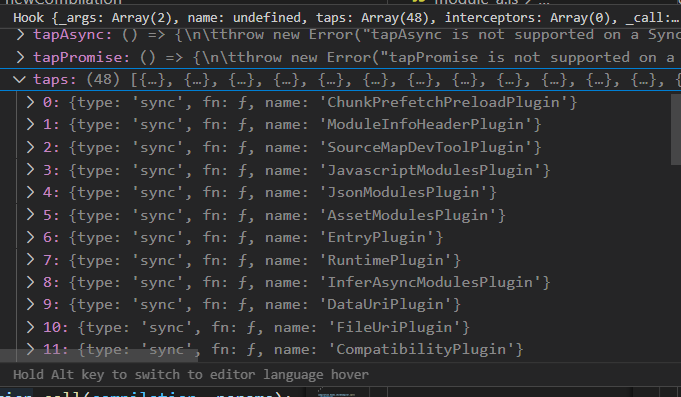
Task: Expand the tapAsync property chevron
Action: tap(20, 34)
